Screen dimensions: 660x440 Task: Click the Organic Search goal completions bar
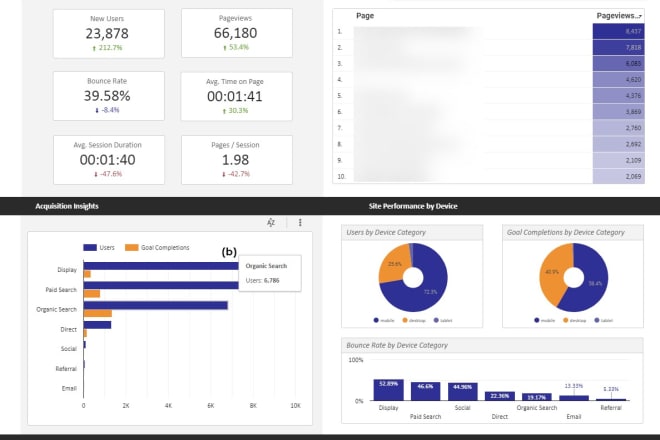(x=98, y=313)
